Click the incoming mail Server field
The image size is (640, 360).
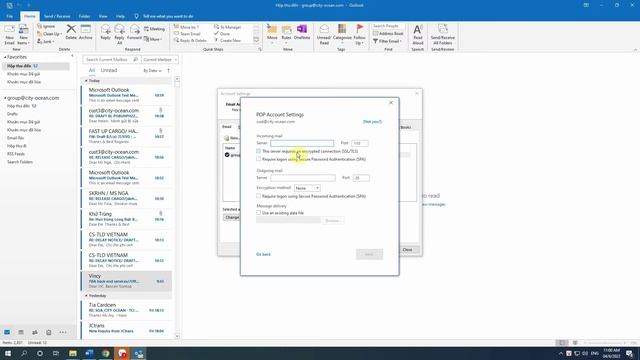[x=302, y=143]
